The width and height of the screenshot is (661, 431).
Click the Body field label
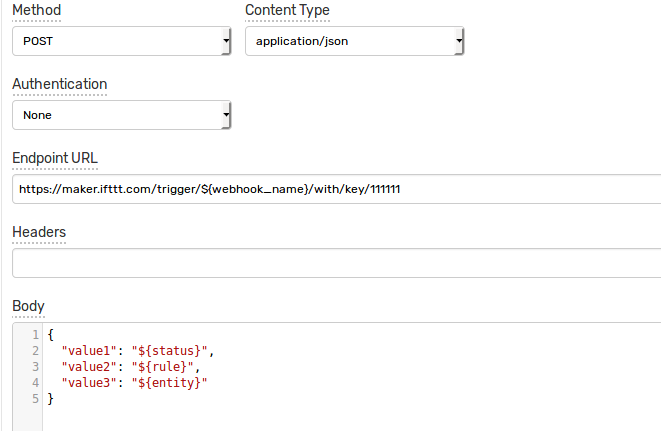28,306
